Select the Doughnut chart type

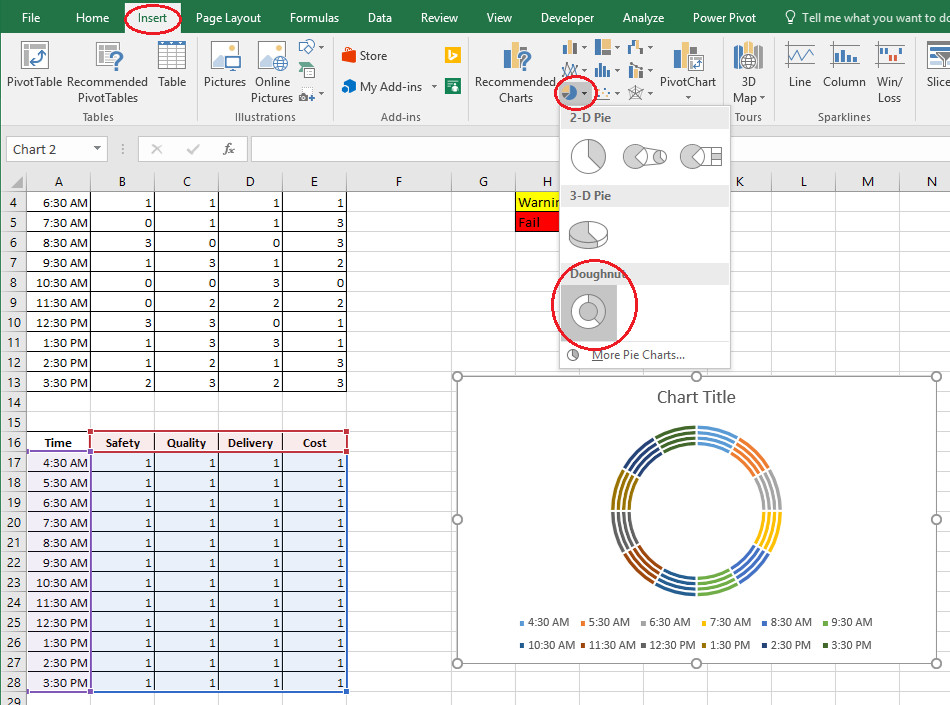(588, 312)
